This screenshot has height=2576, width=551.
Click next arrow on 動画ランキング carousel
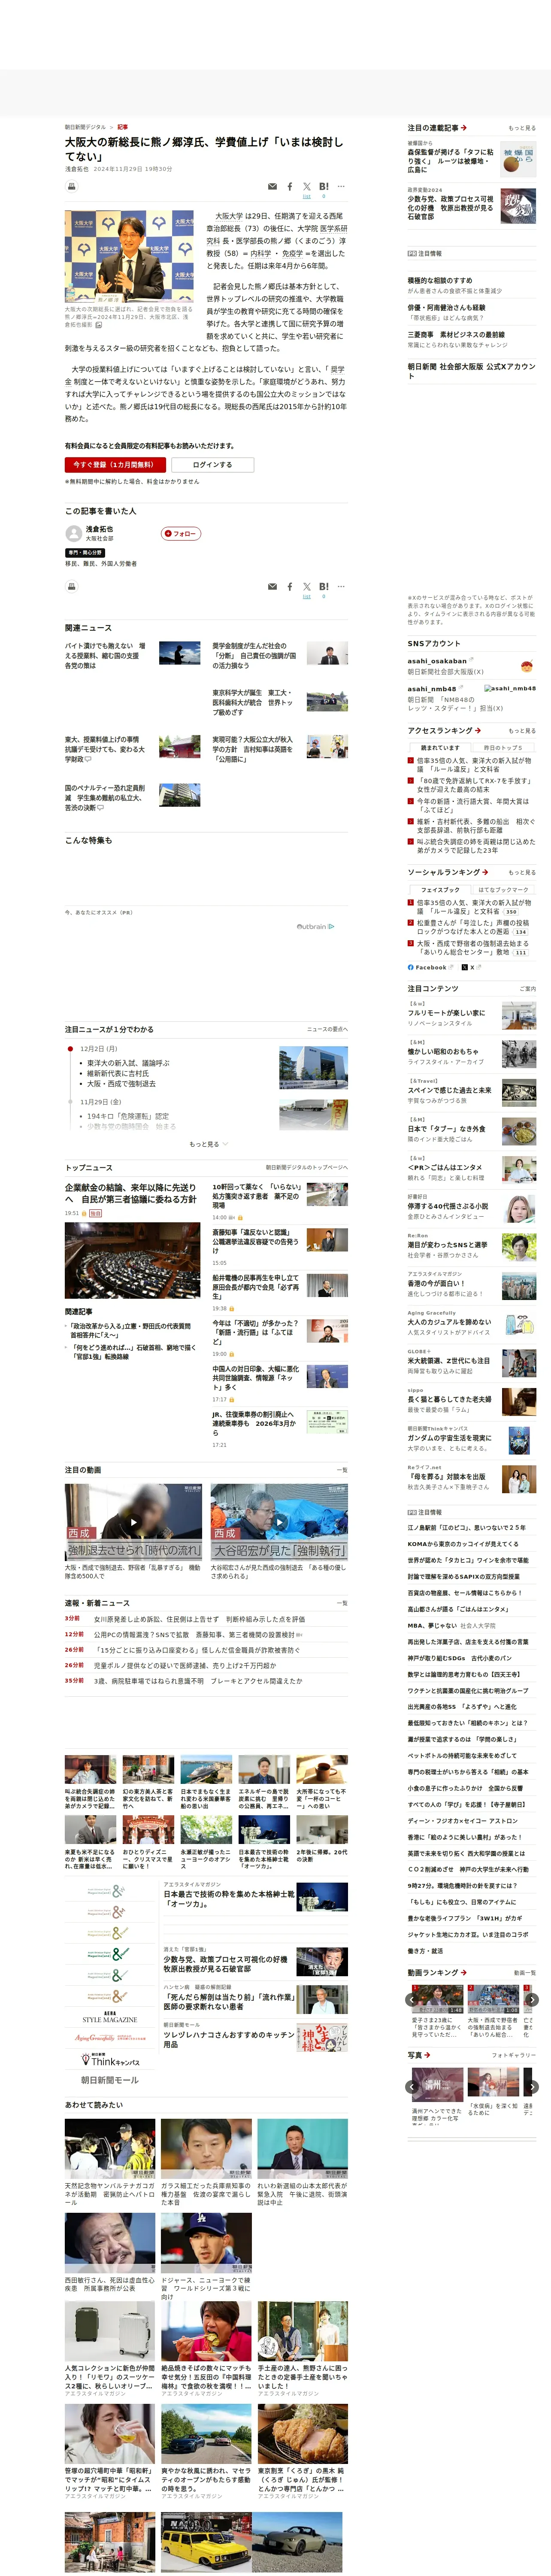[532, 2000]
